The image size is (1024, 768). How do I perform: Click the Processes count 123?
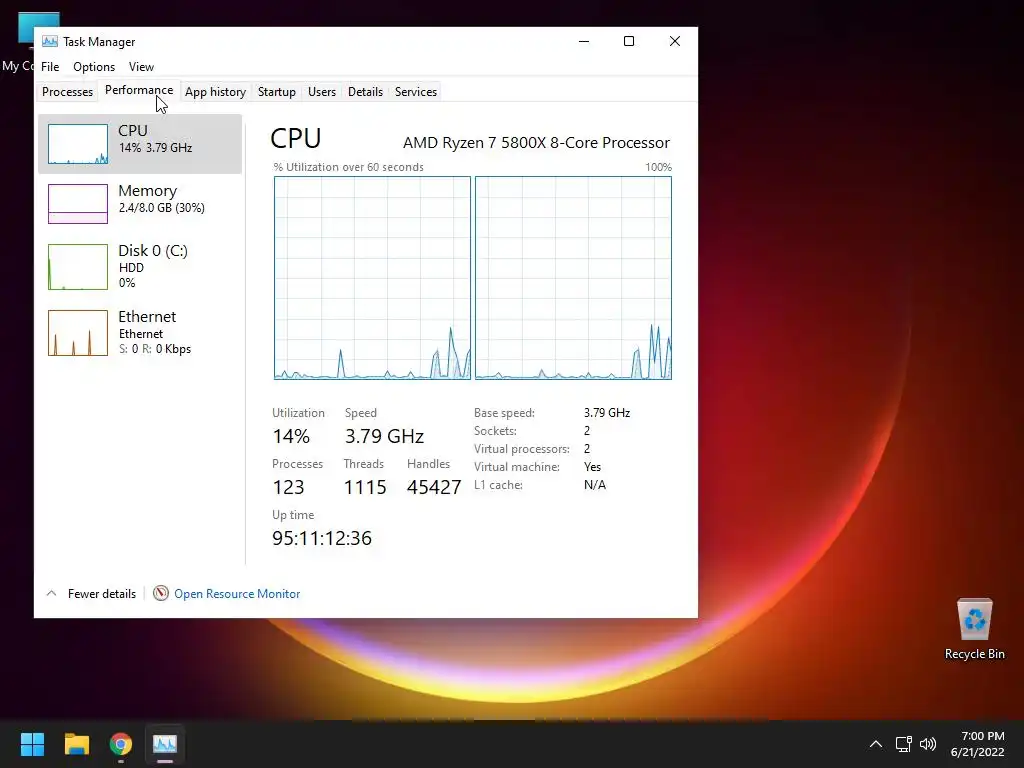click(288, 487)
